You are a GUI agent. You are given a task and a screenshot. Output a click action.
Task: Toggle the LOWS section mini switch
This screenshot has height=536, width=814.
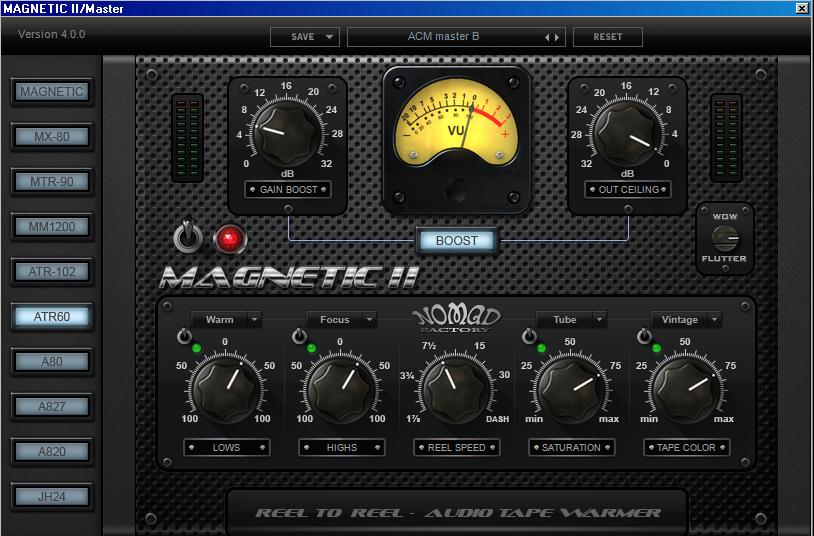pyautogui.click(x=184, y=336)
